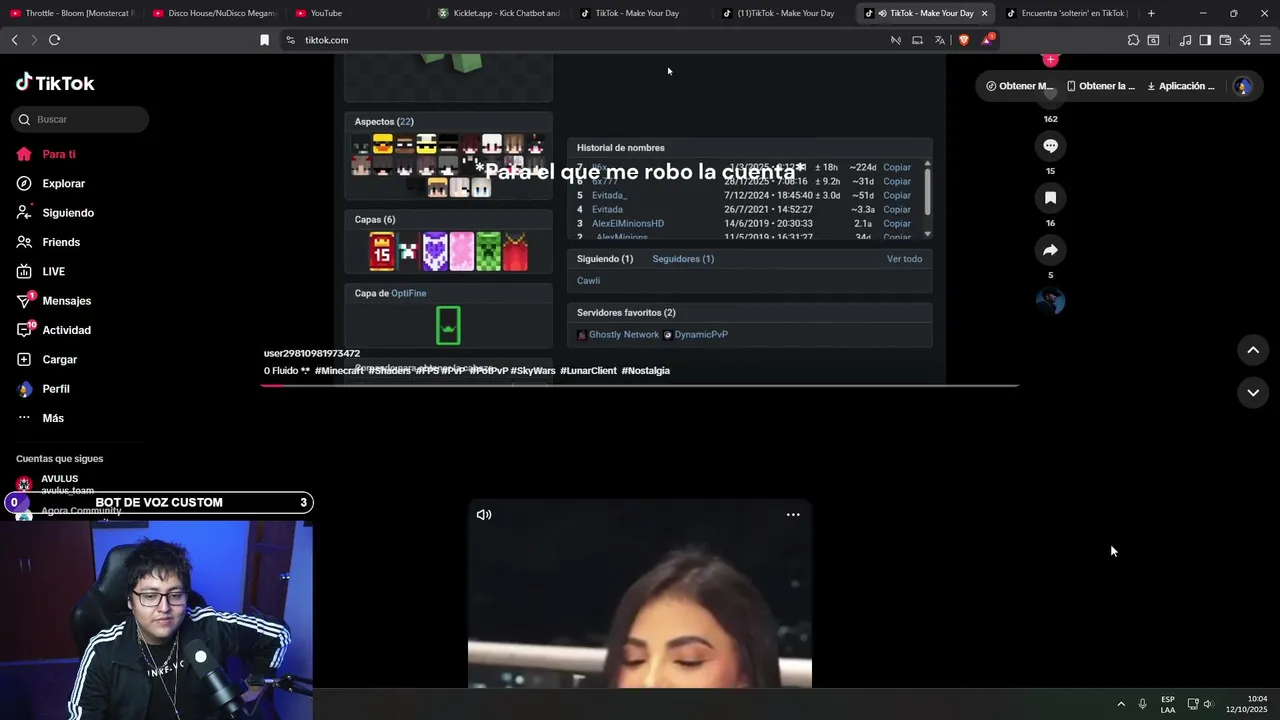The image size is (1280, 720).
Task: Open Cargar upload page
Action: coord(47,359)
